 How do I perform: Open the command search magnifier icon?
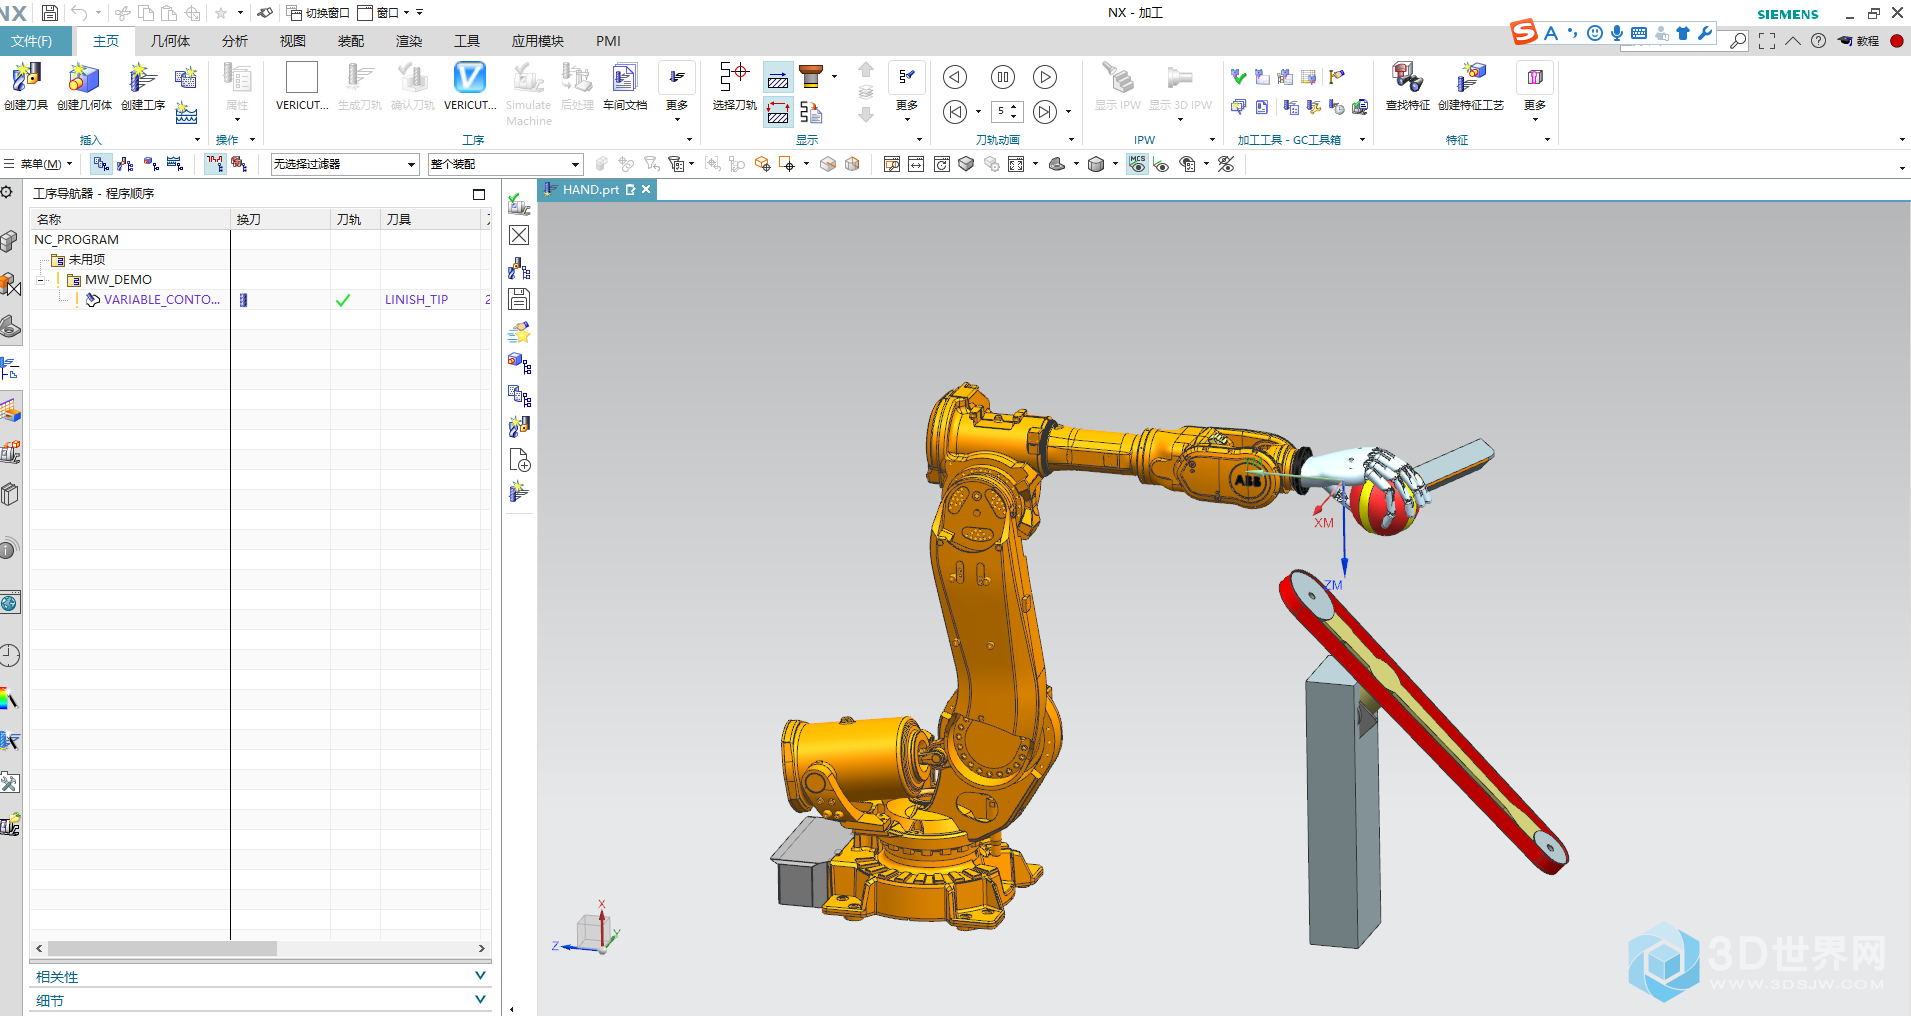pos(1739,41)
